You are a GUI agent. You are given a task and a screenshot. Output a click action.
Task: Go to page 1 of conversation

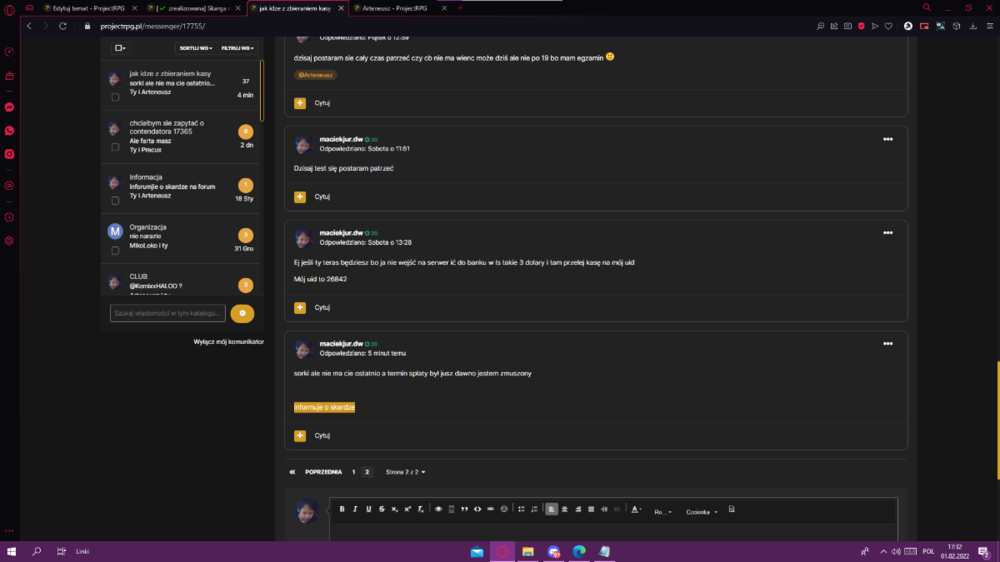[353, 472]
